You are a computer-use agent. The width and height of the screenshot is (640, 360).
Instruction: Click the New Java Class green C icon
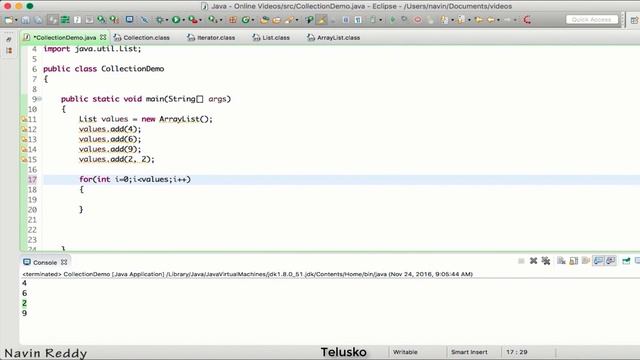pos(245,20)
